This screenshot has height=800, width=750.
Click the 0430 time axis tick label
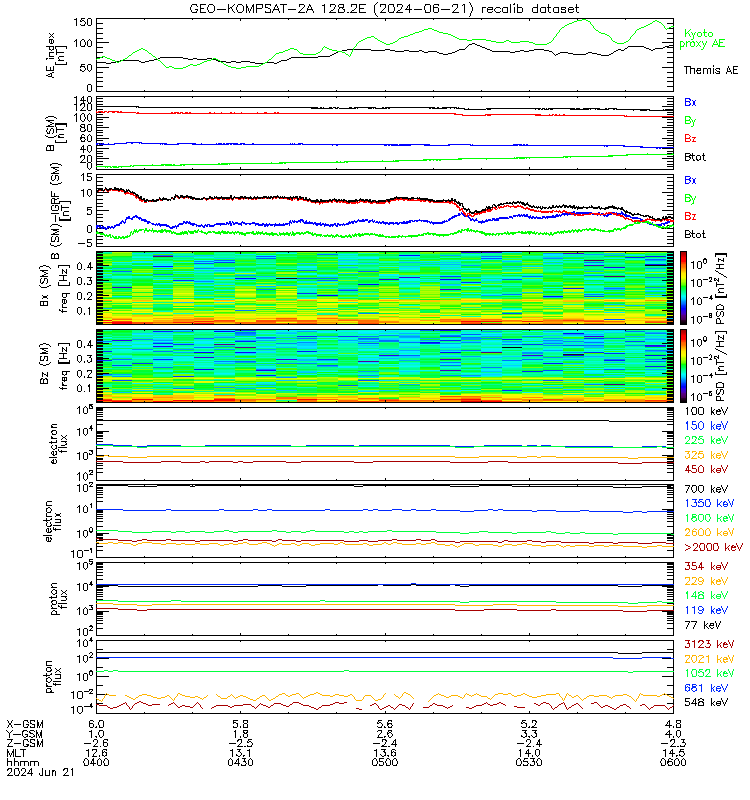click(240, 762)
